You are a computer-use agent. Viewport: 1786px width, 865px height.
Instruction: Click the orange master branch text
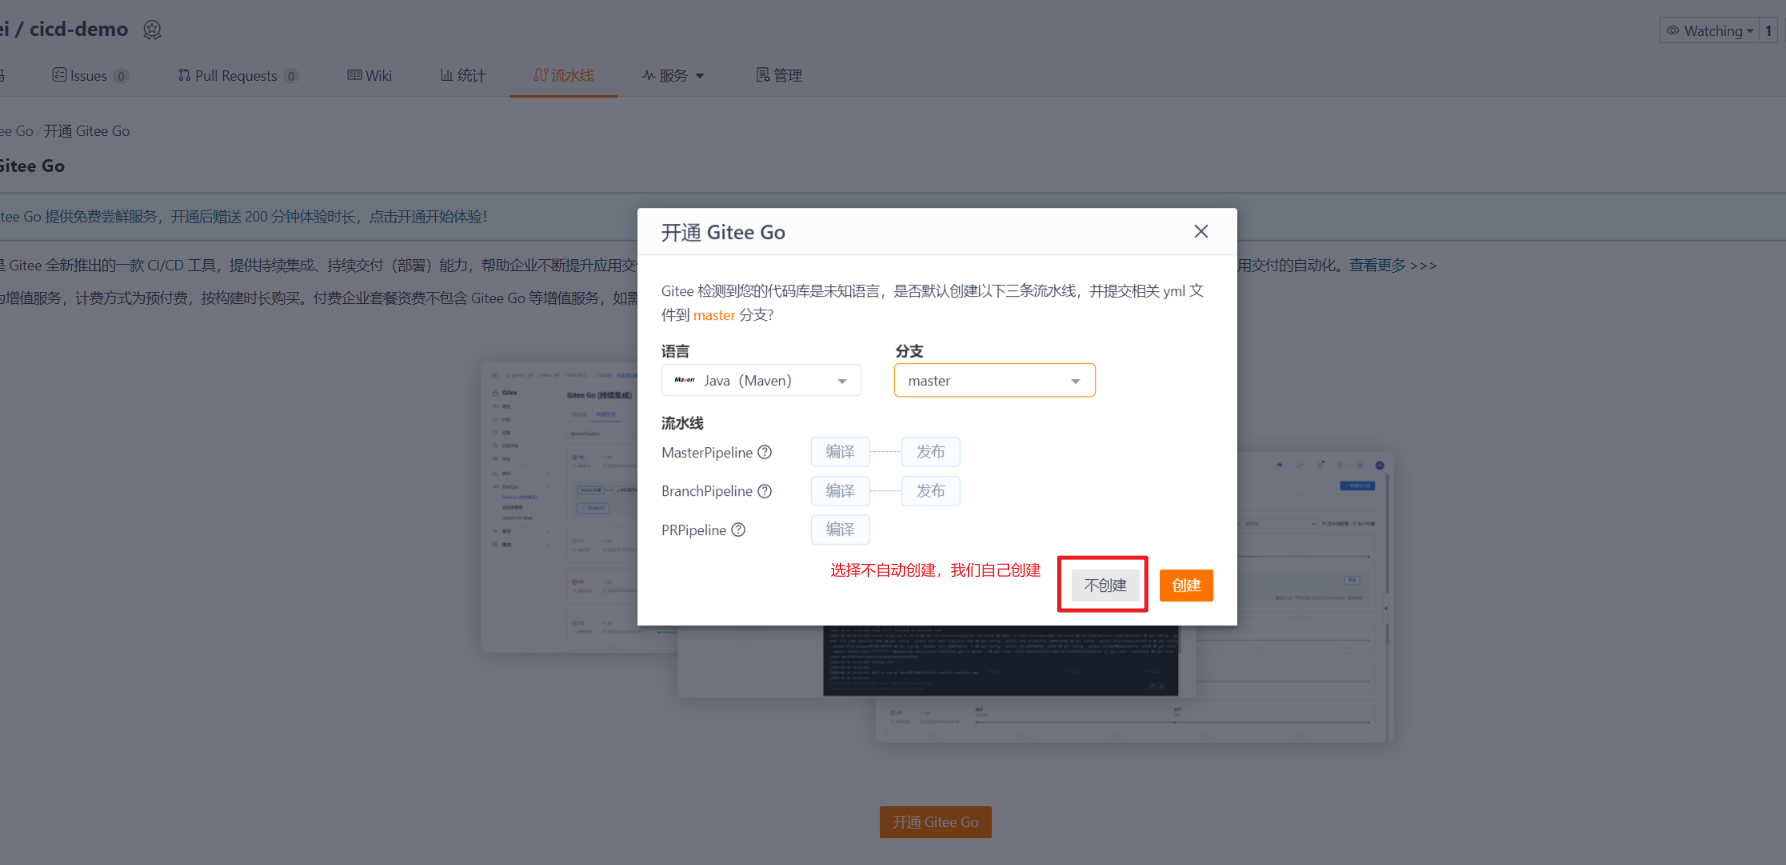(x=714, y=315)
